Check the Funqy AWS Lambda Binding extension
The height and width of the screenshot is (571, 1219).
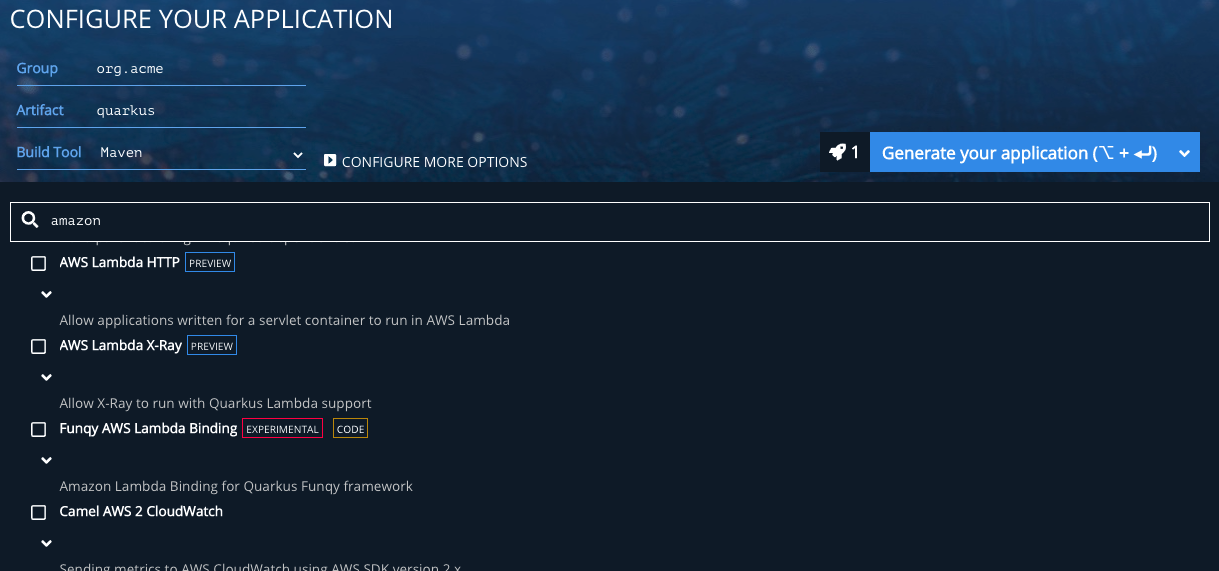click(39, 429)
